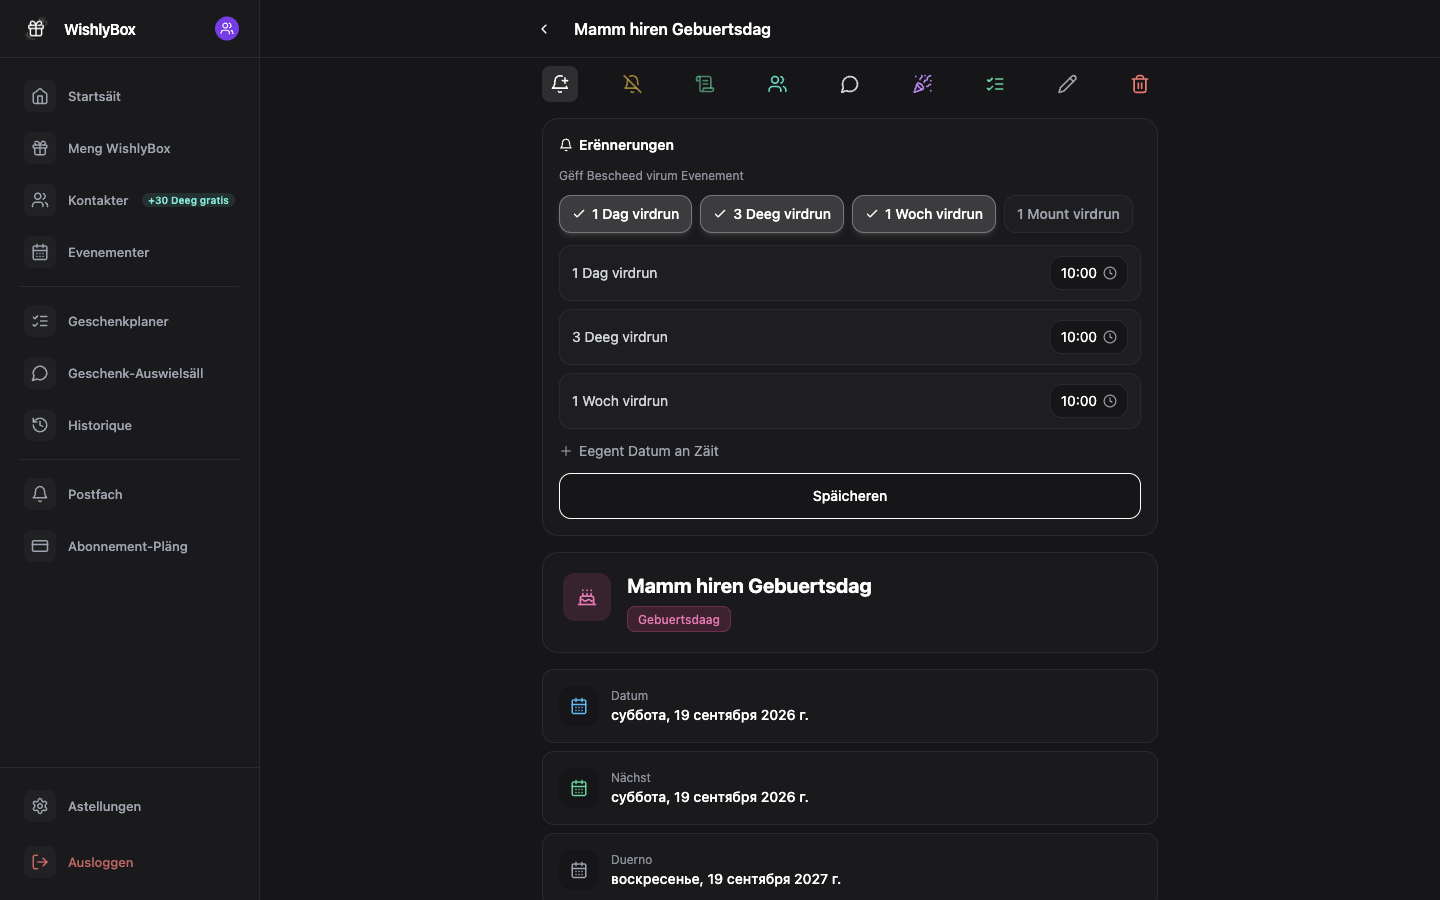1440x900 pixels.
Task: Open Historique in the sidebar
Action: point(130,425)
